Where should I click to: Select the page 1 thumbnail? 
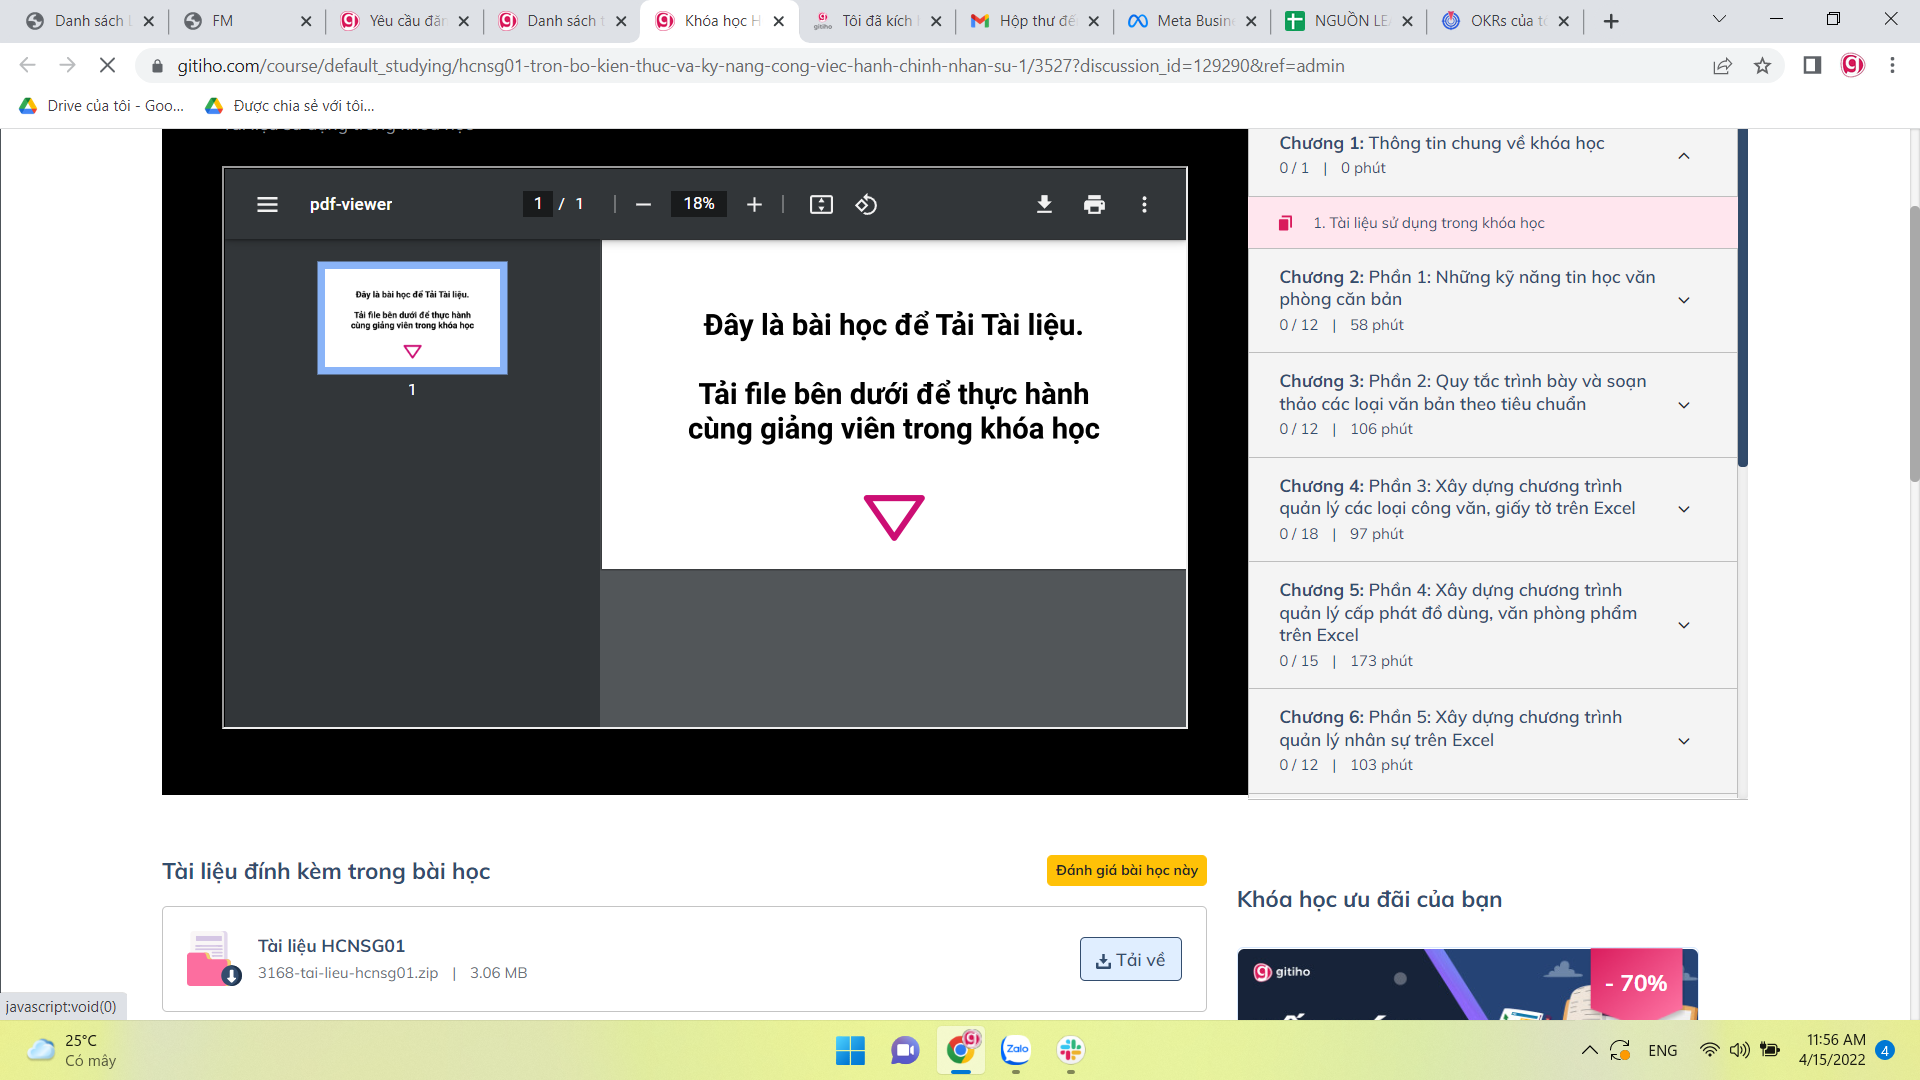click(412, 318)
